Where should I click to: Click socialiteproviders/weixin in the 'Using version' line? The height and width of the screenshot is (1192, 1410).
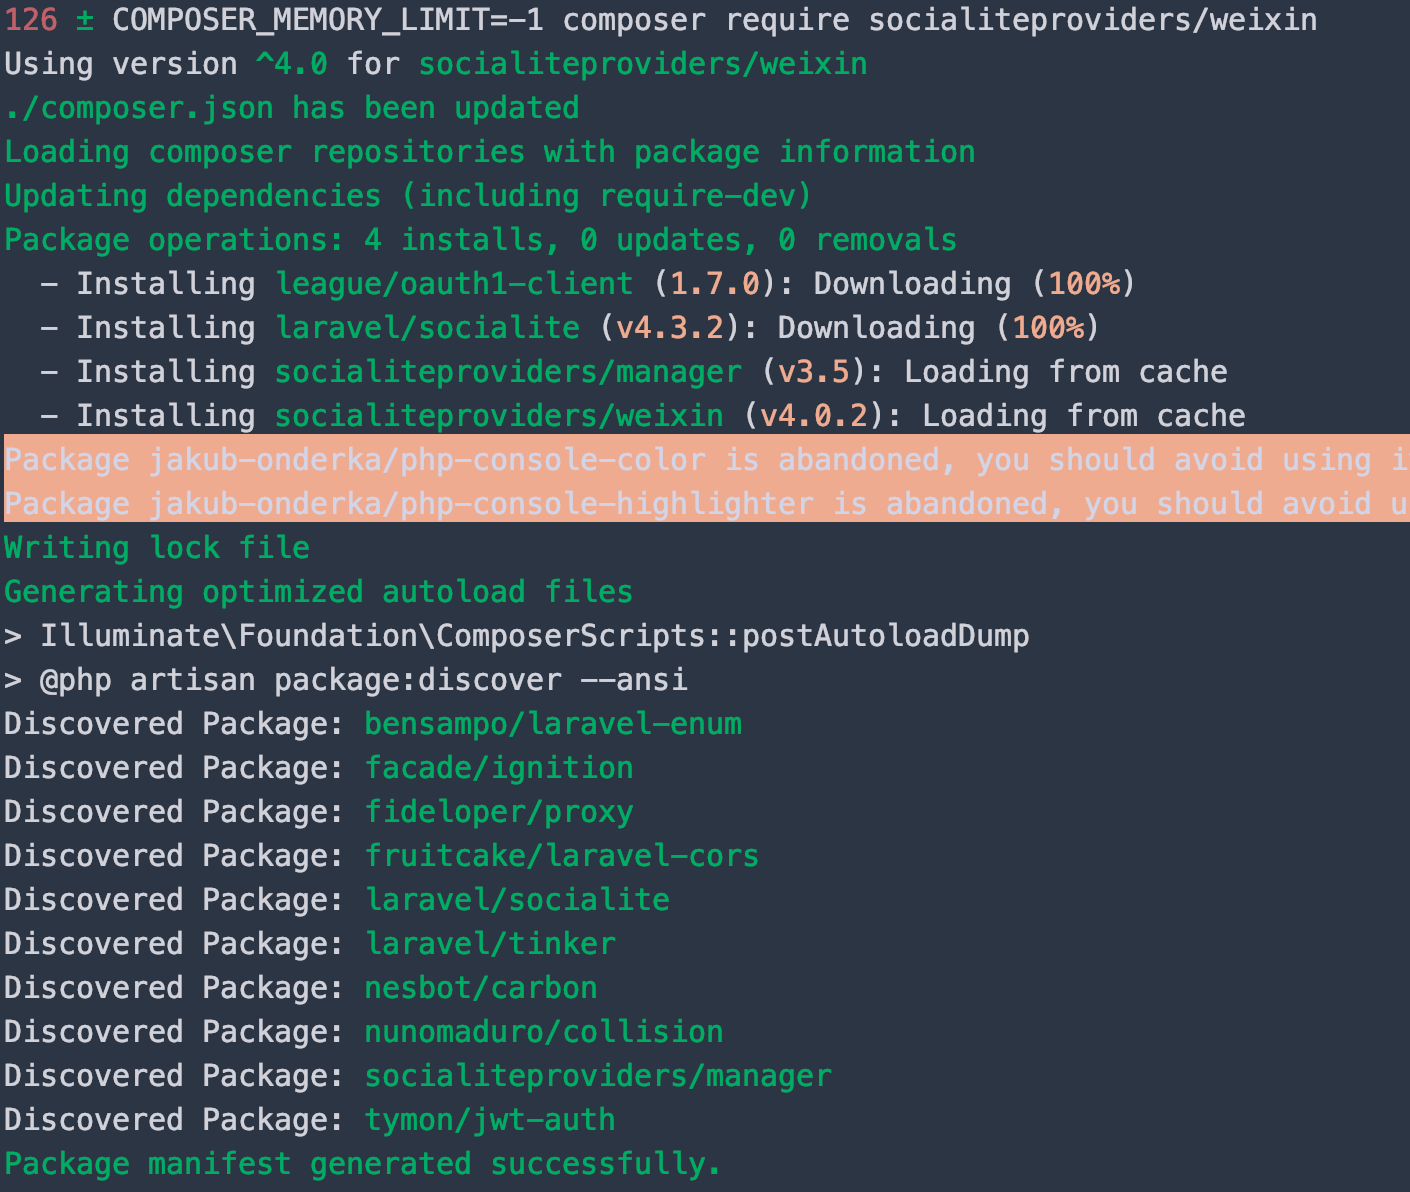point(643,64)
